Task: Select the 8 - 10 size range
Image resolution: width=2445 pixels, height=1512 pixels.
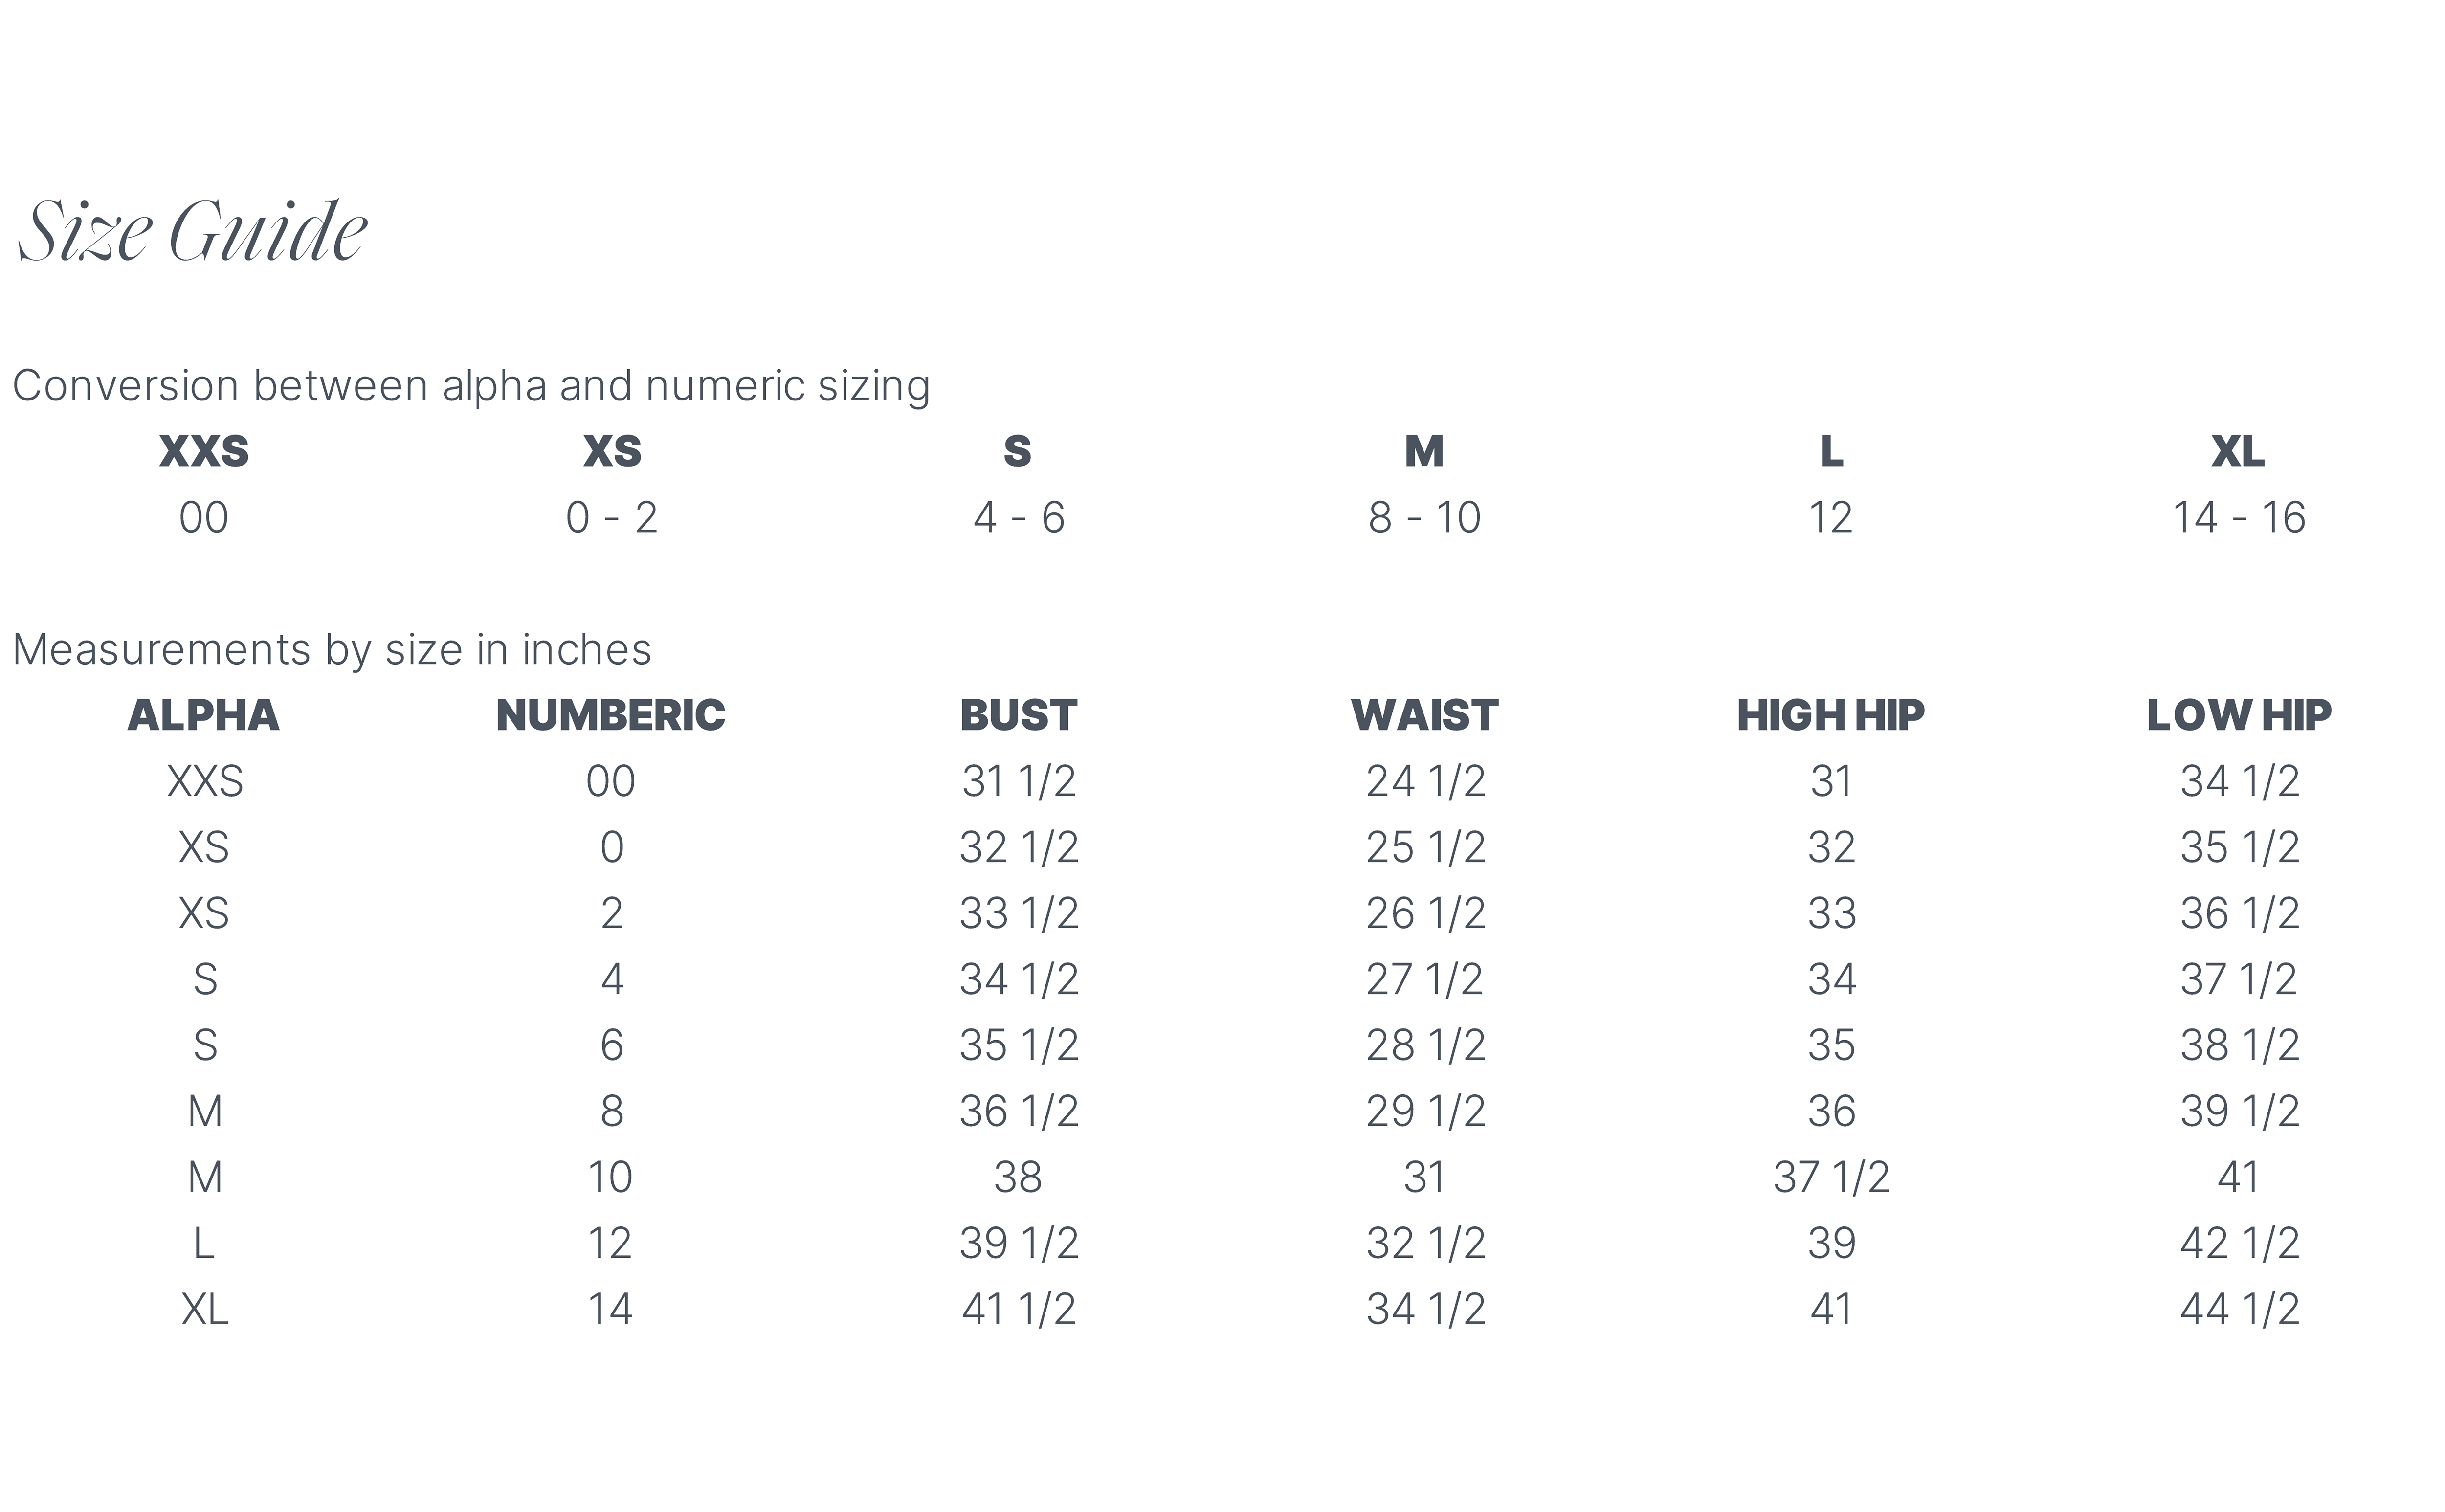Action: point(1425,518)
